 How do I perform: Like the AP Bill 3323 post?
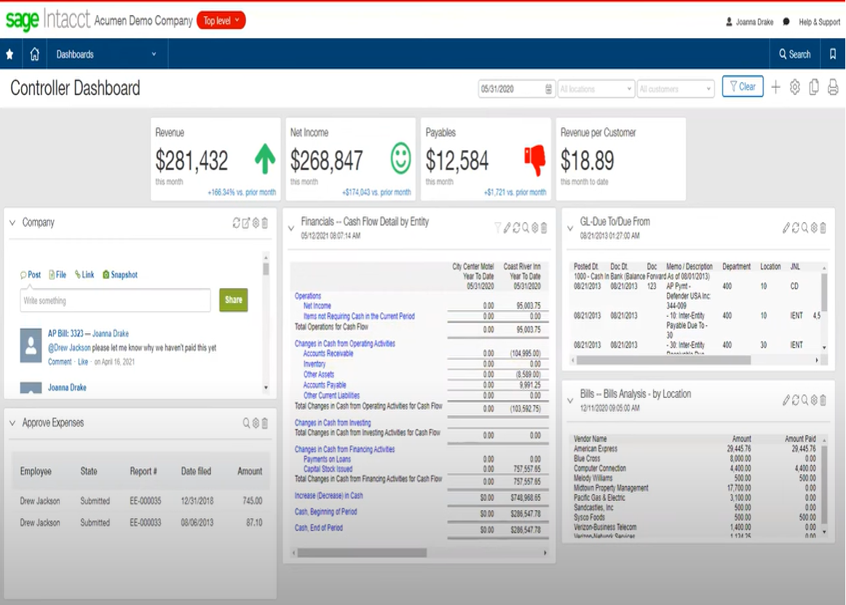83,362
